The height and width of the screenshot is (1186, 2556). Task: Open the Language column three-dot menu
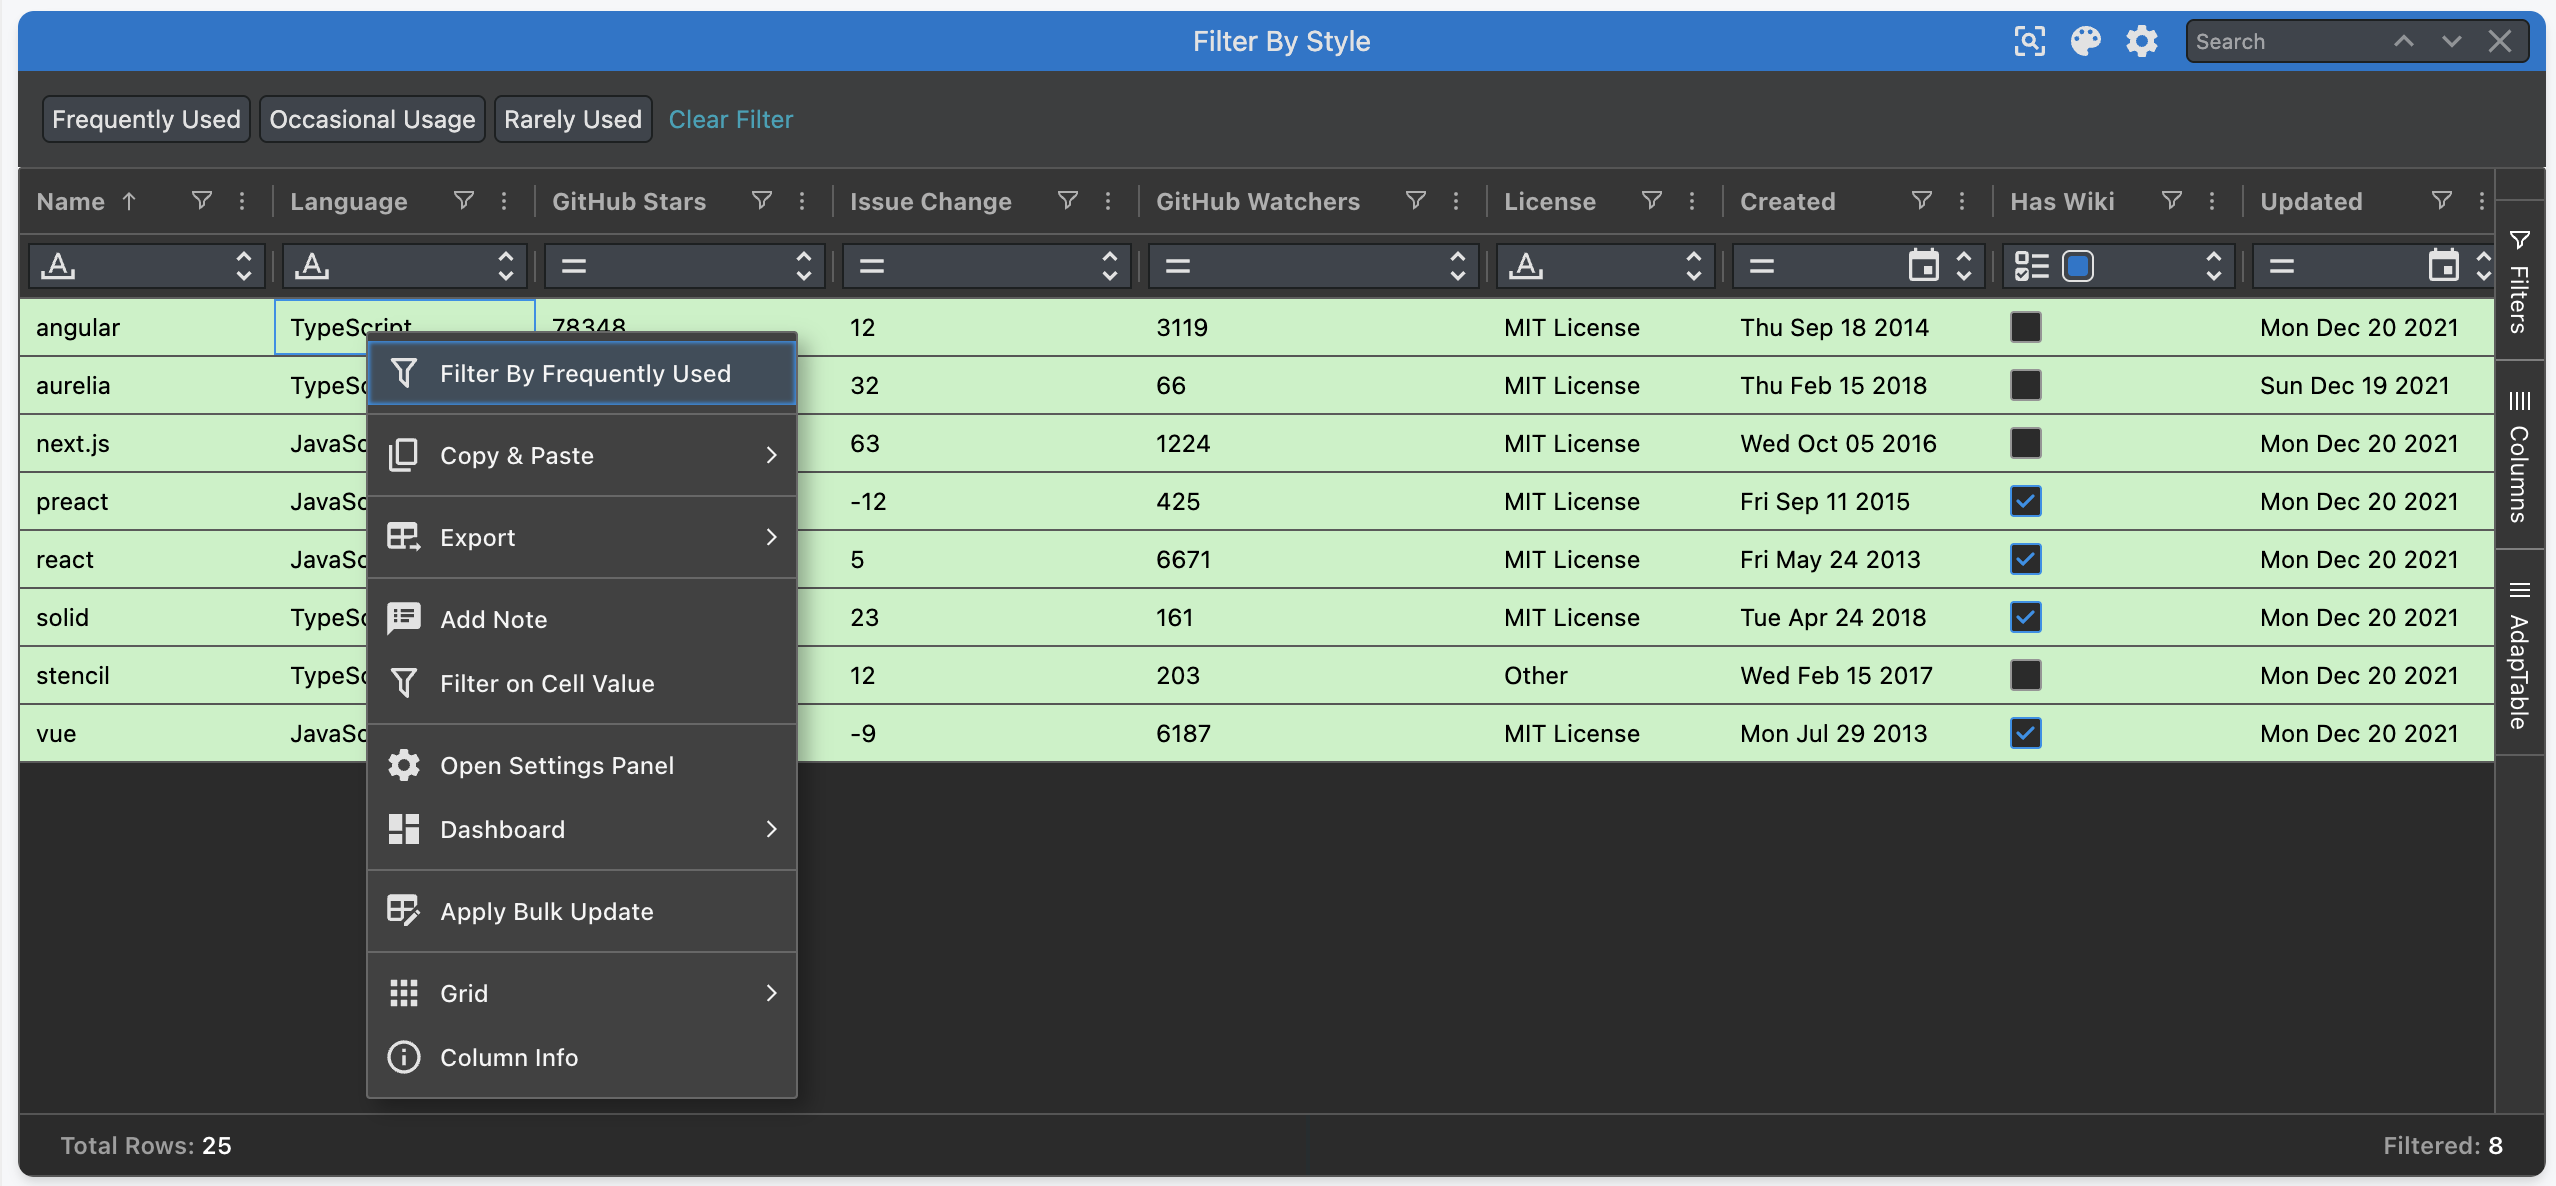coord(504,201)
